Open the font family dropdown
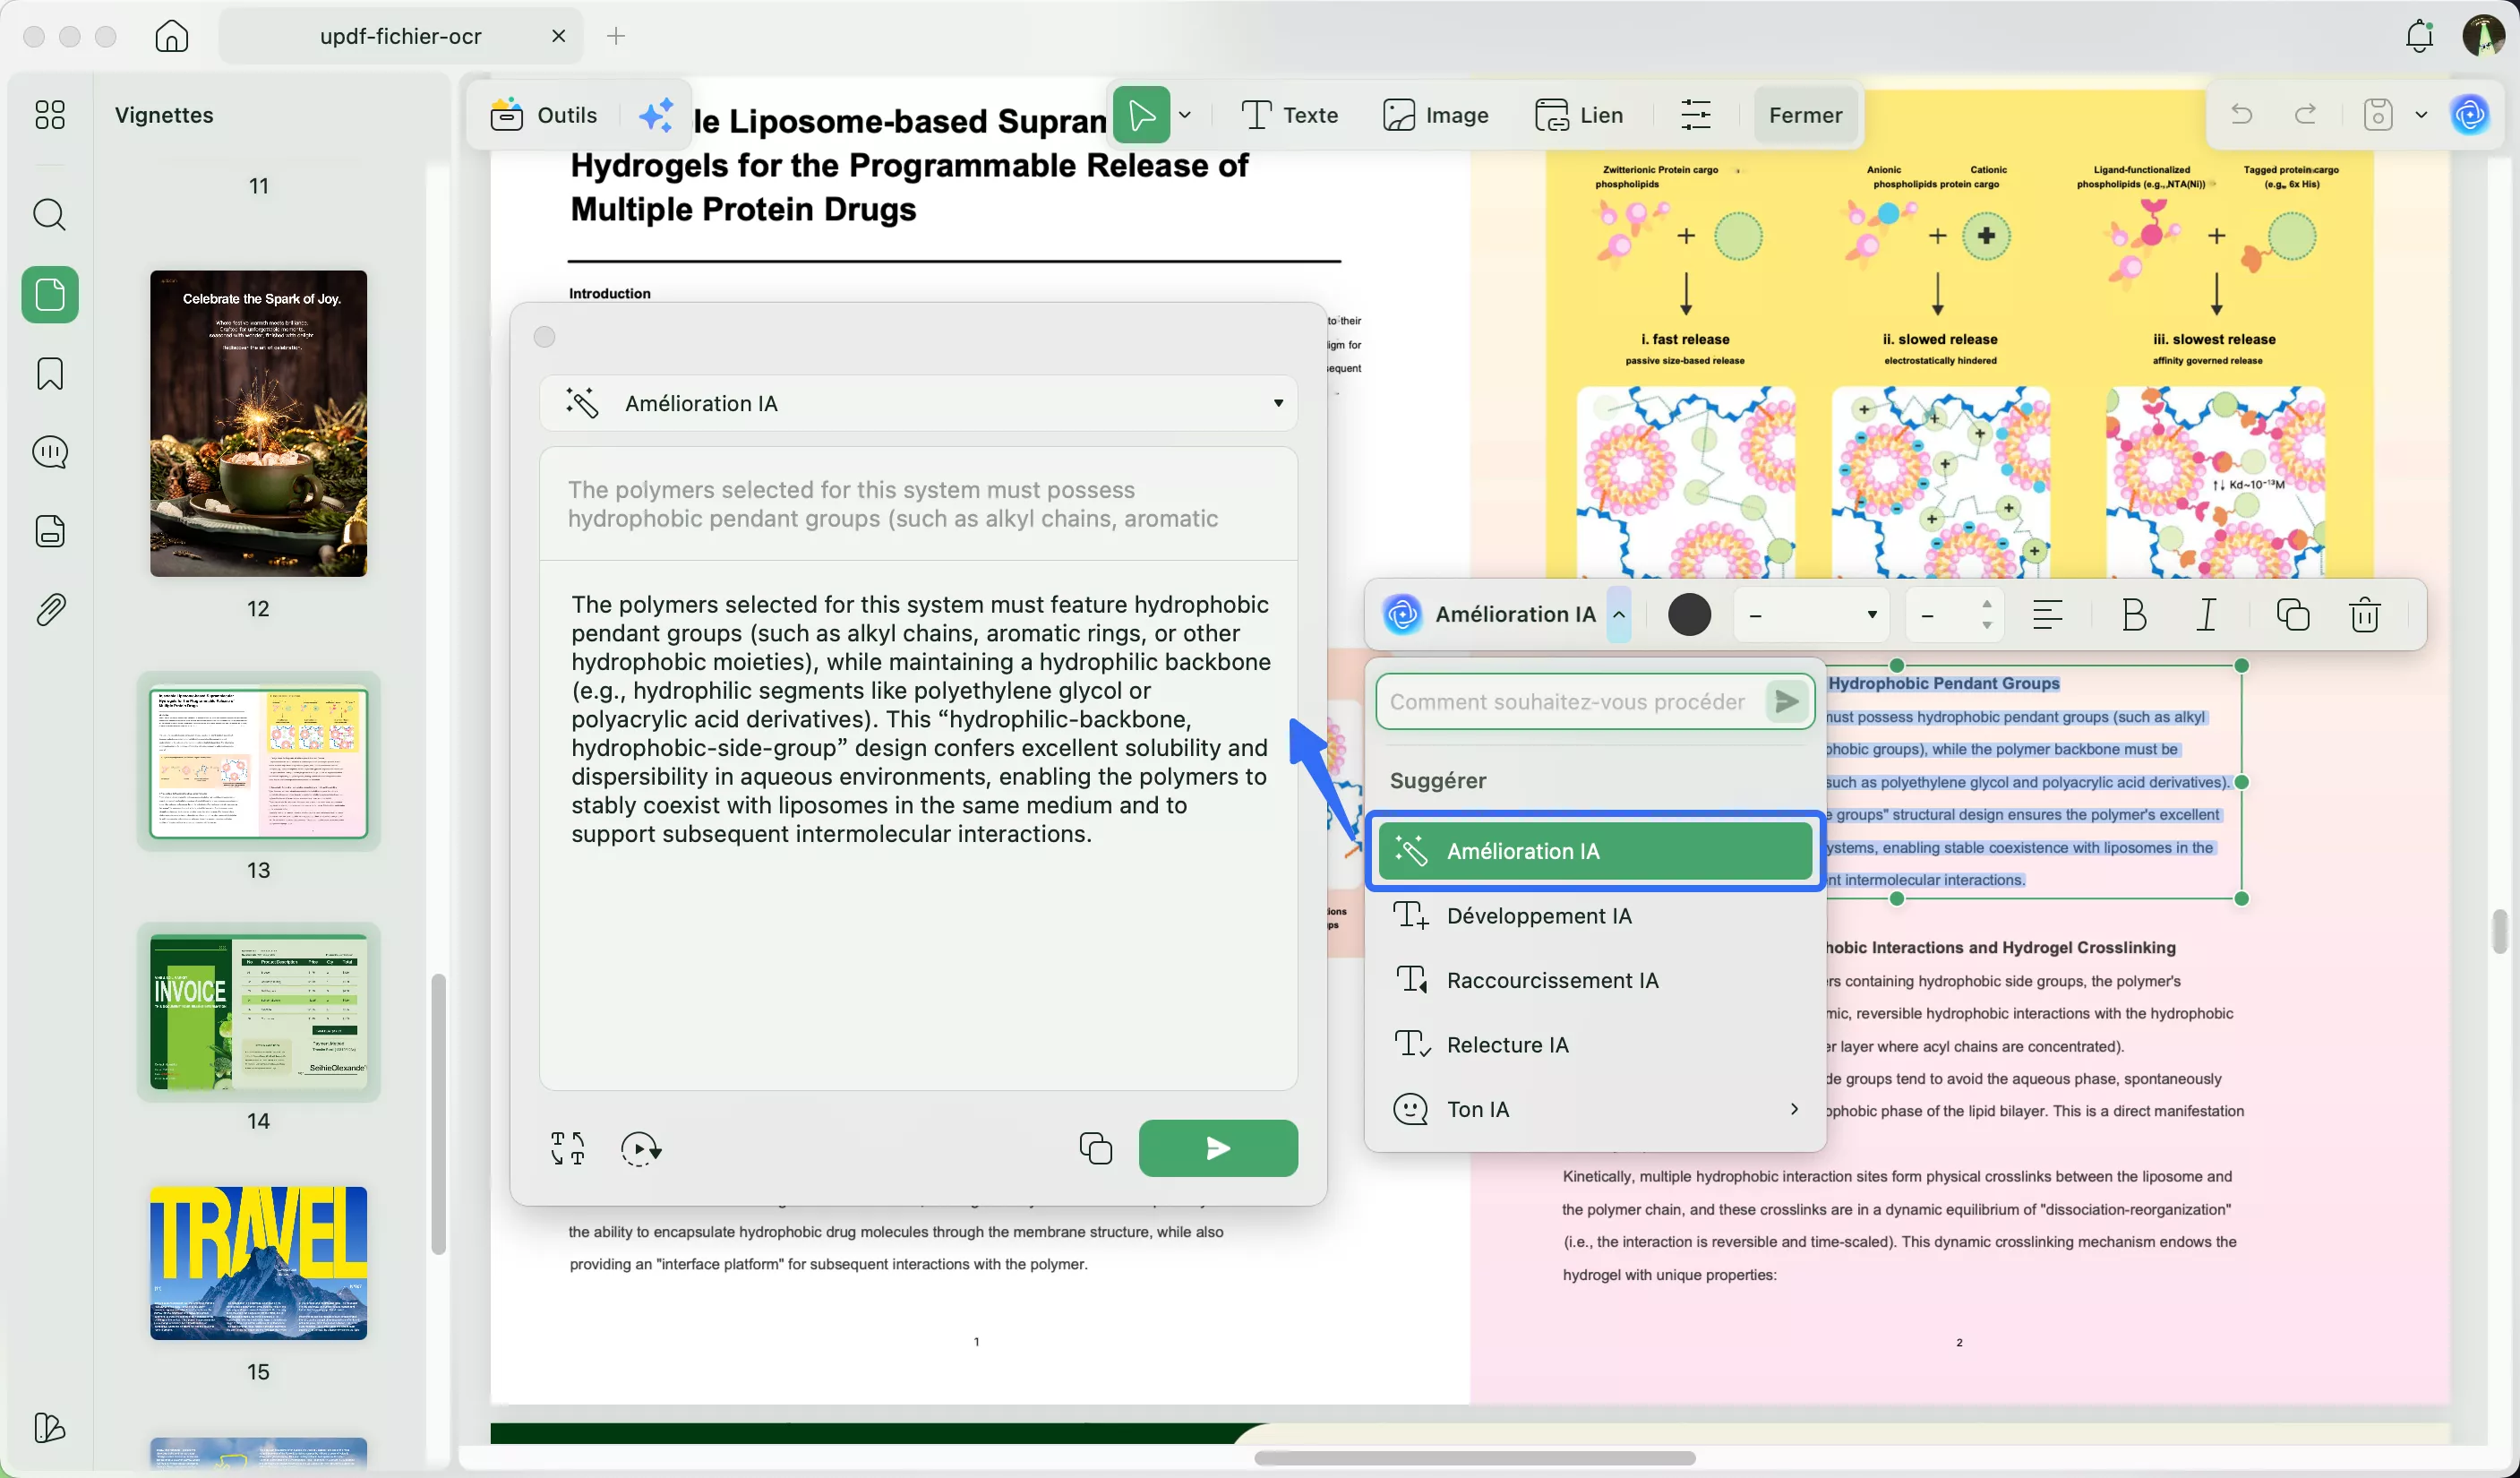The image size is (2520, 1478). tap(1811, 615)
